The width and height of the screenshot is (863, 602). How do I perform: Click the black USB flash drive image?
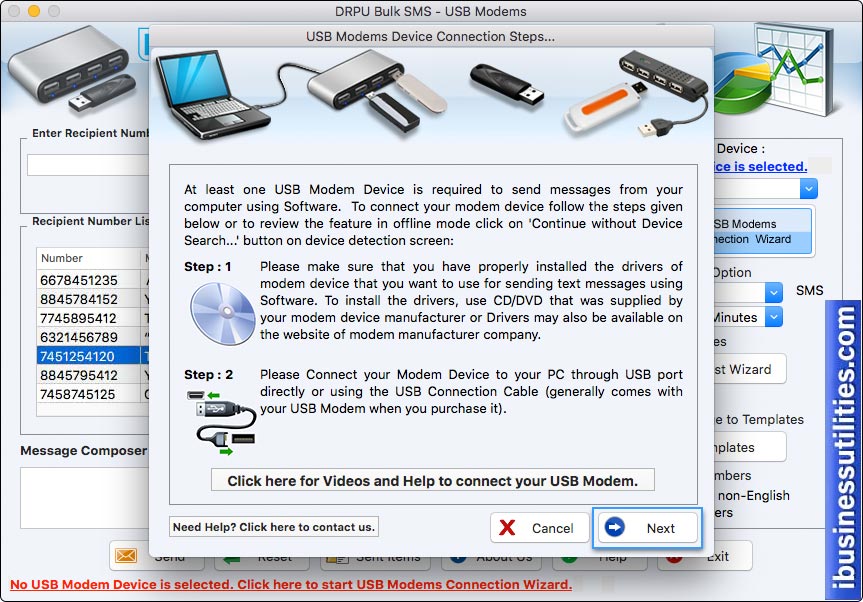coord(506,85)
